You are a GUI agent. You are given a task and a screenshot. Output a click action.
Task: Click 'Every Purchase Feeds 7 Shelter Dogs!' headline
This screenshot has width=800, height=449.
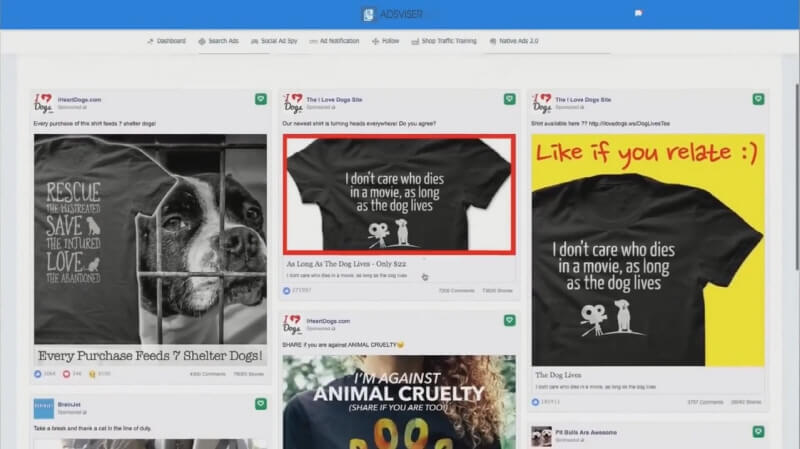click(151, 356)
